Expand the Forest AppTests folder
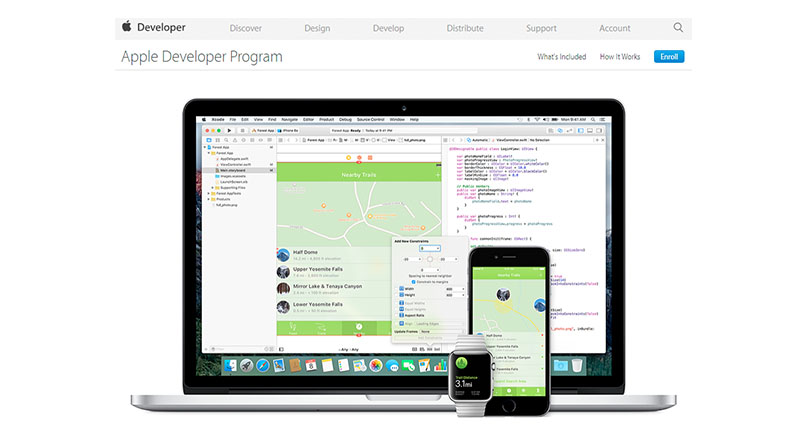 (208, 193)
